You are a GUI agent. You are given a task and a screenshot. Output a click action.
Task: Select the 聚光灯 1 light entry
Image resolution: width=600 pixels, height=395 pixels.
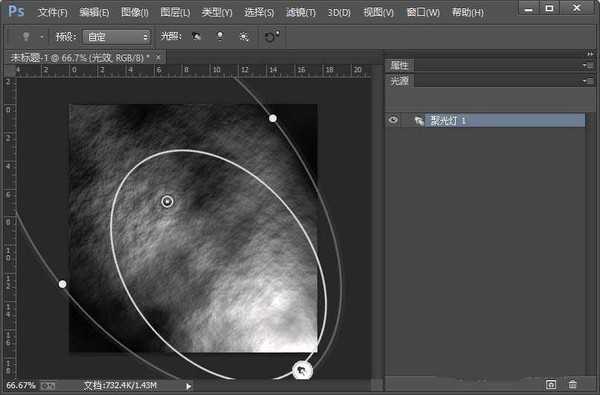[x=504, y=121]
